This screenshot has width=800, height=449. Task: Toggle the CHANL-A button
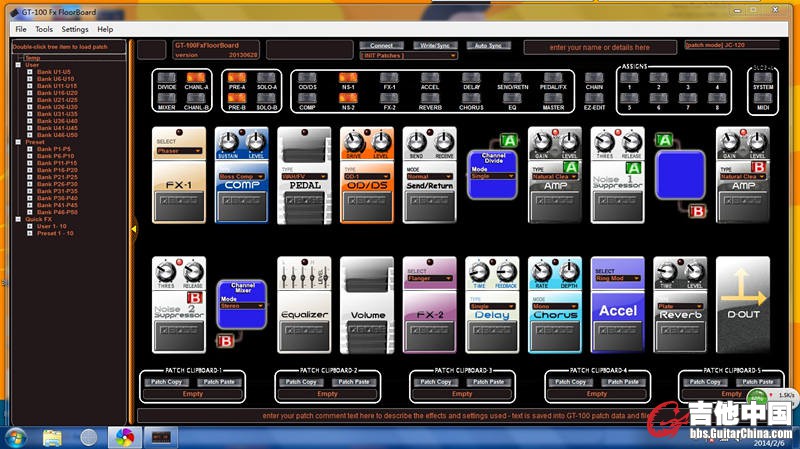pos(196,78)
